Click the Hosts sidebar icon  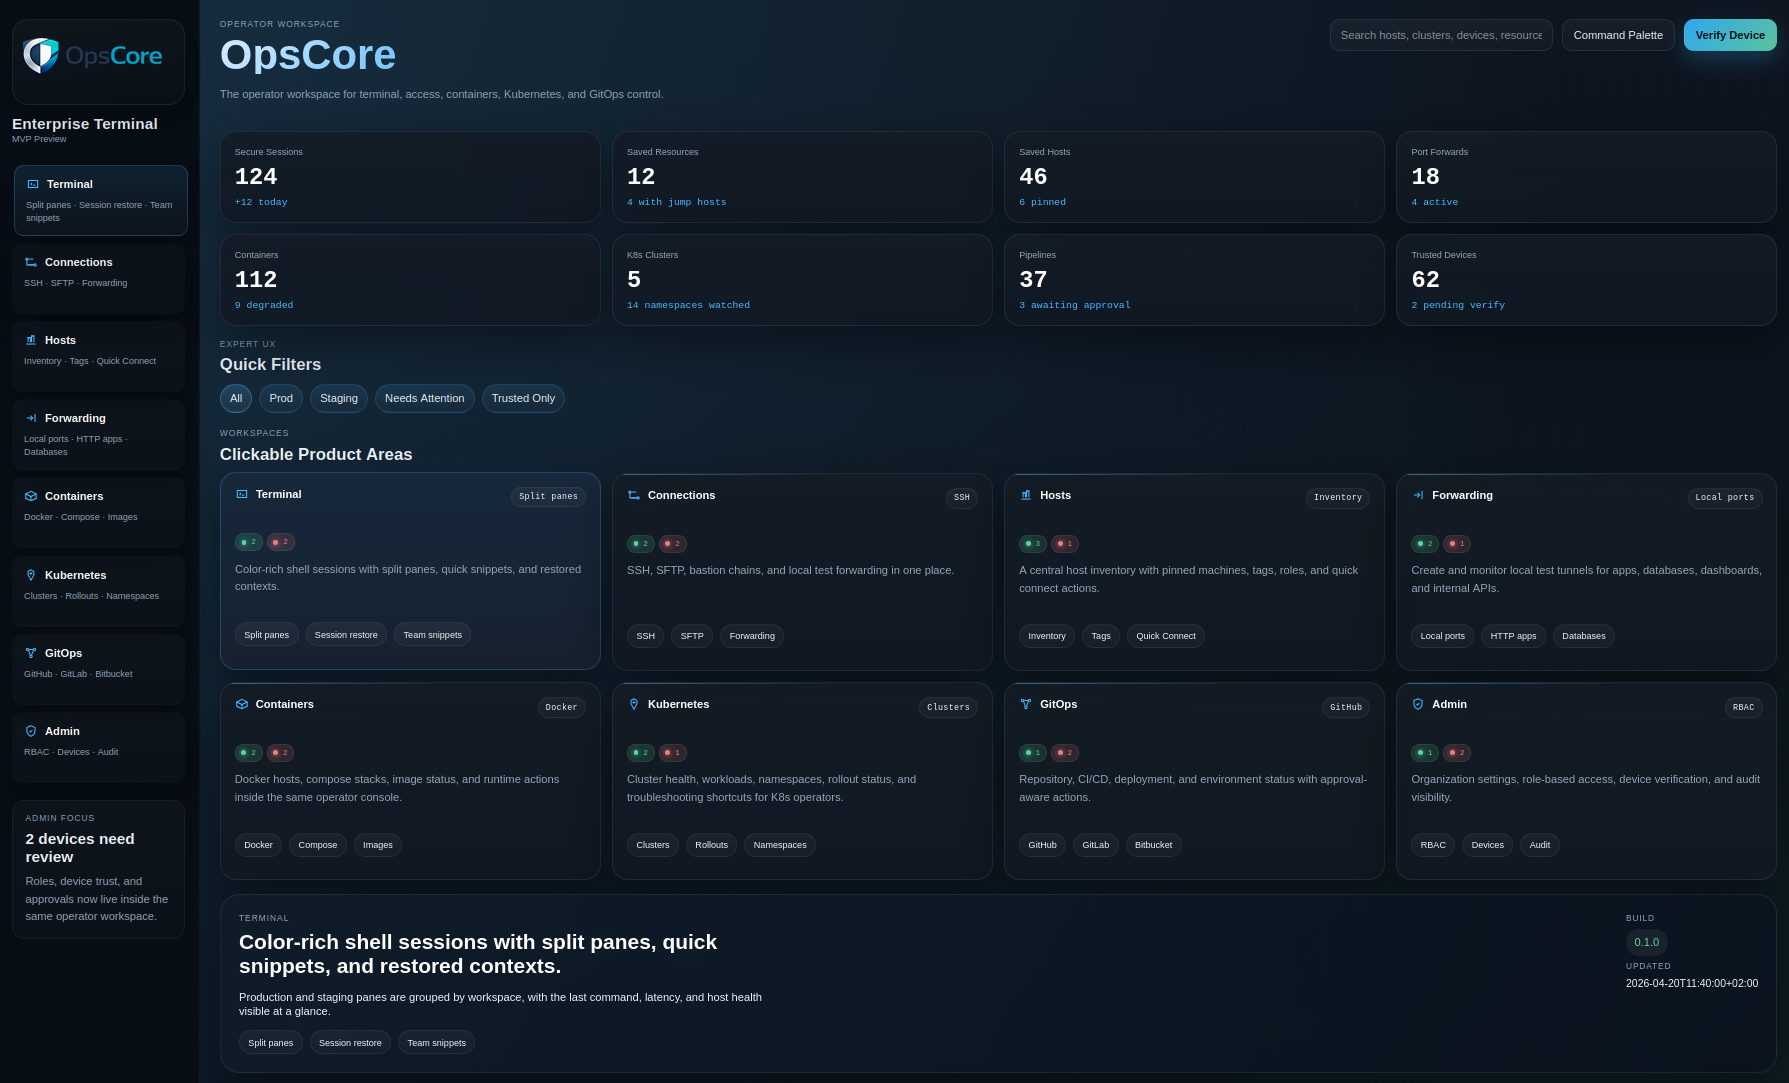coord(31,340)
